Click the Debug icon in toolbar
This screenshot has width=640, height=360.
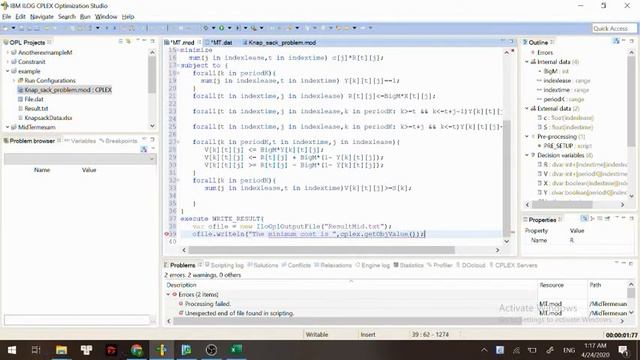tap(206, 28)
